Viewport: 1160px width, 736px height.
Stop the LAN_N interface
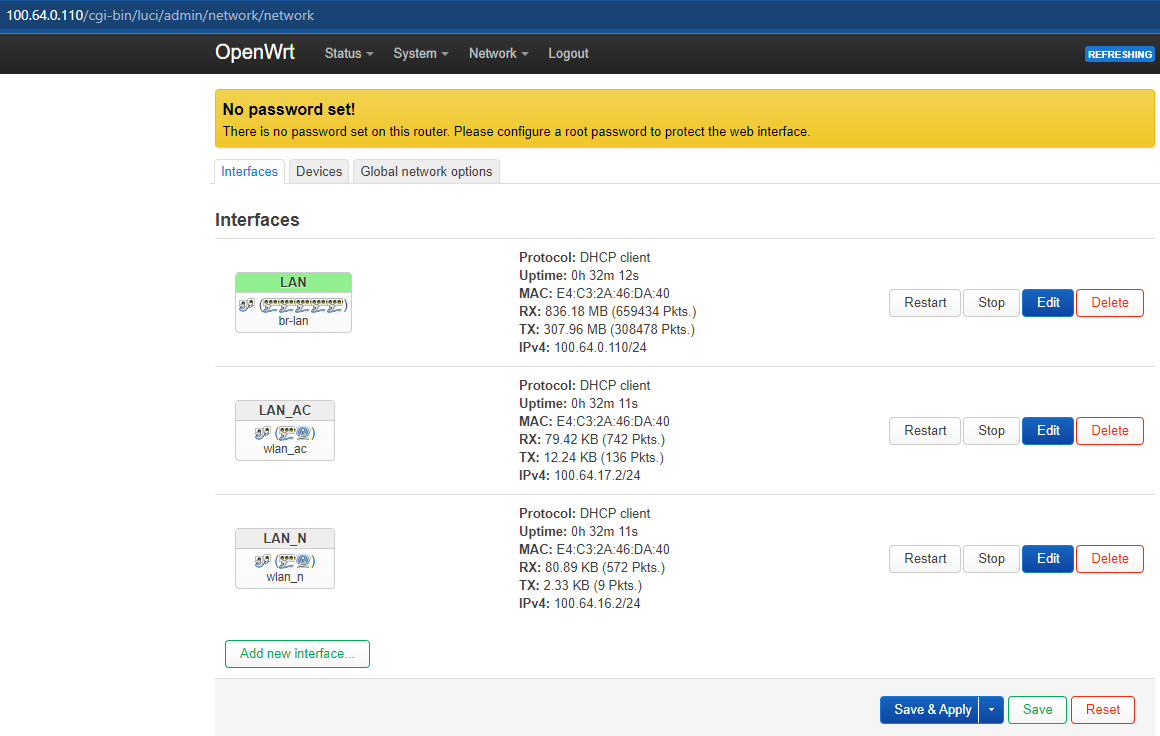tap(991, 559)
